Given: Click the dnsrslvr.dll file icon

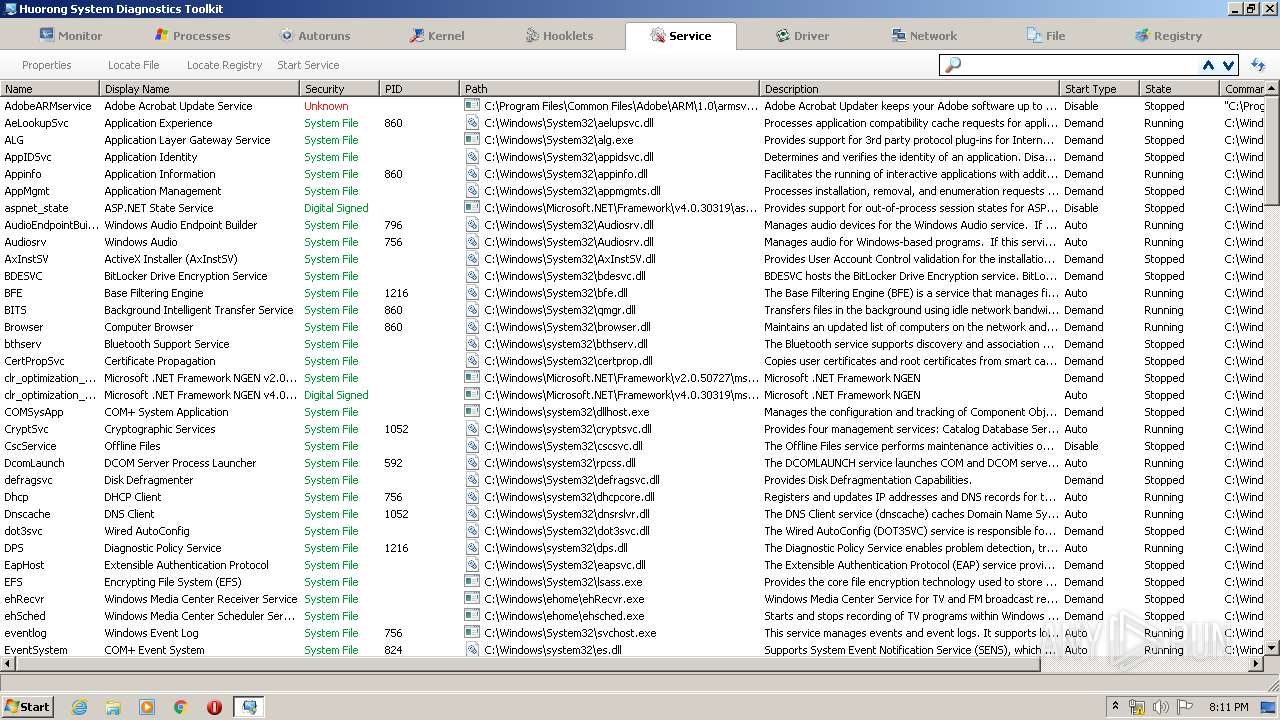Looking at the screenshot, I should [472, 514].
